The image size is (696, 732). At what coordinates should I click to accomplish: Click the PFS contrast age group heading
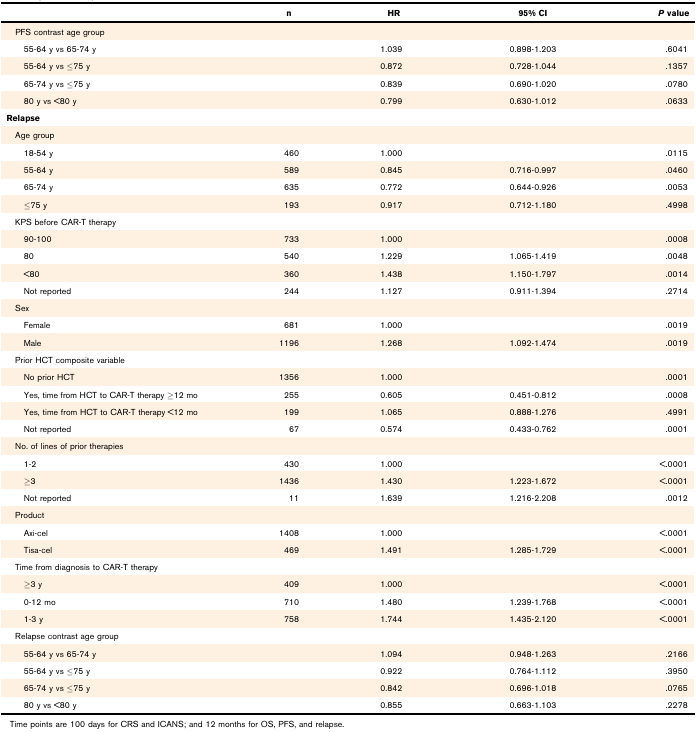coord(59,32)
